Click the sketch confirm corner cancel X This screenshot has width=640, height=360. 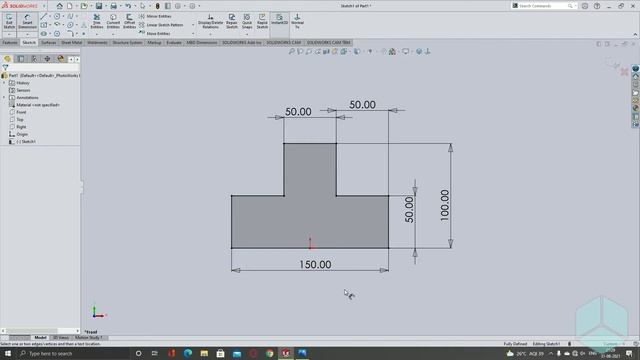click(x=624, y=72)
